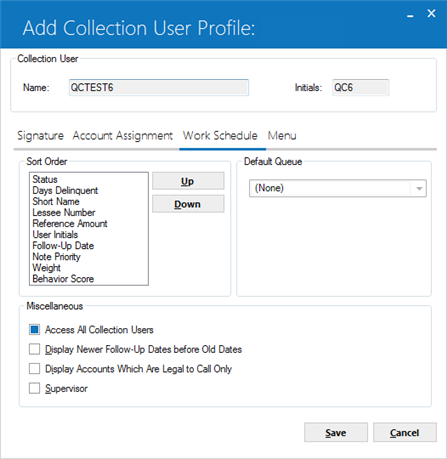The width and height of the screenshot is (447, 459).
Task: Save the collection user profile
Action: point(336,432)
